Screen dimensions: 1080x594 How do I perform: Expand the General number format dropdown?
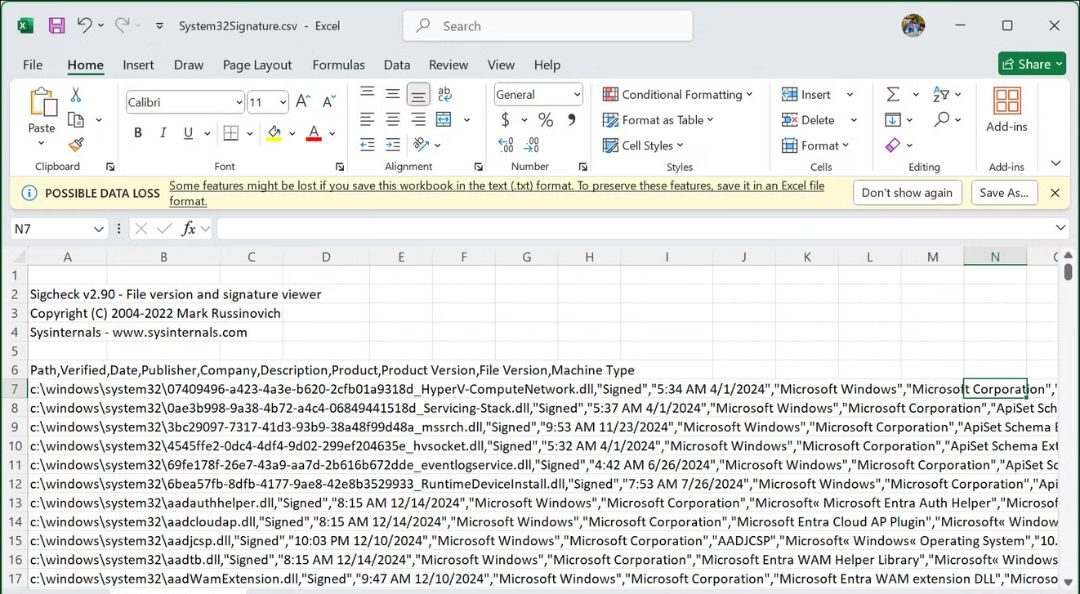coord(577,94)
